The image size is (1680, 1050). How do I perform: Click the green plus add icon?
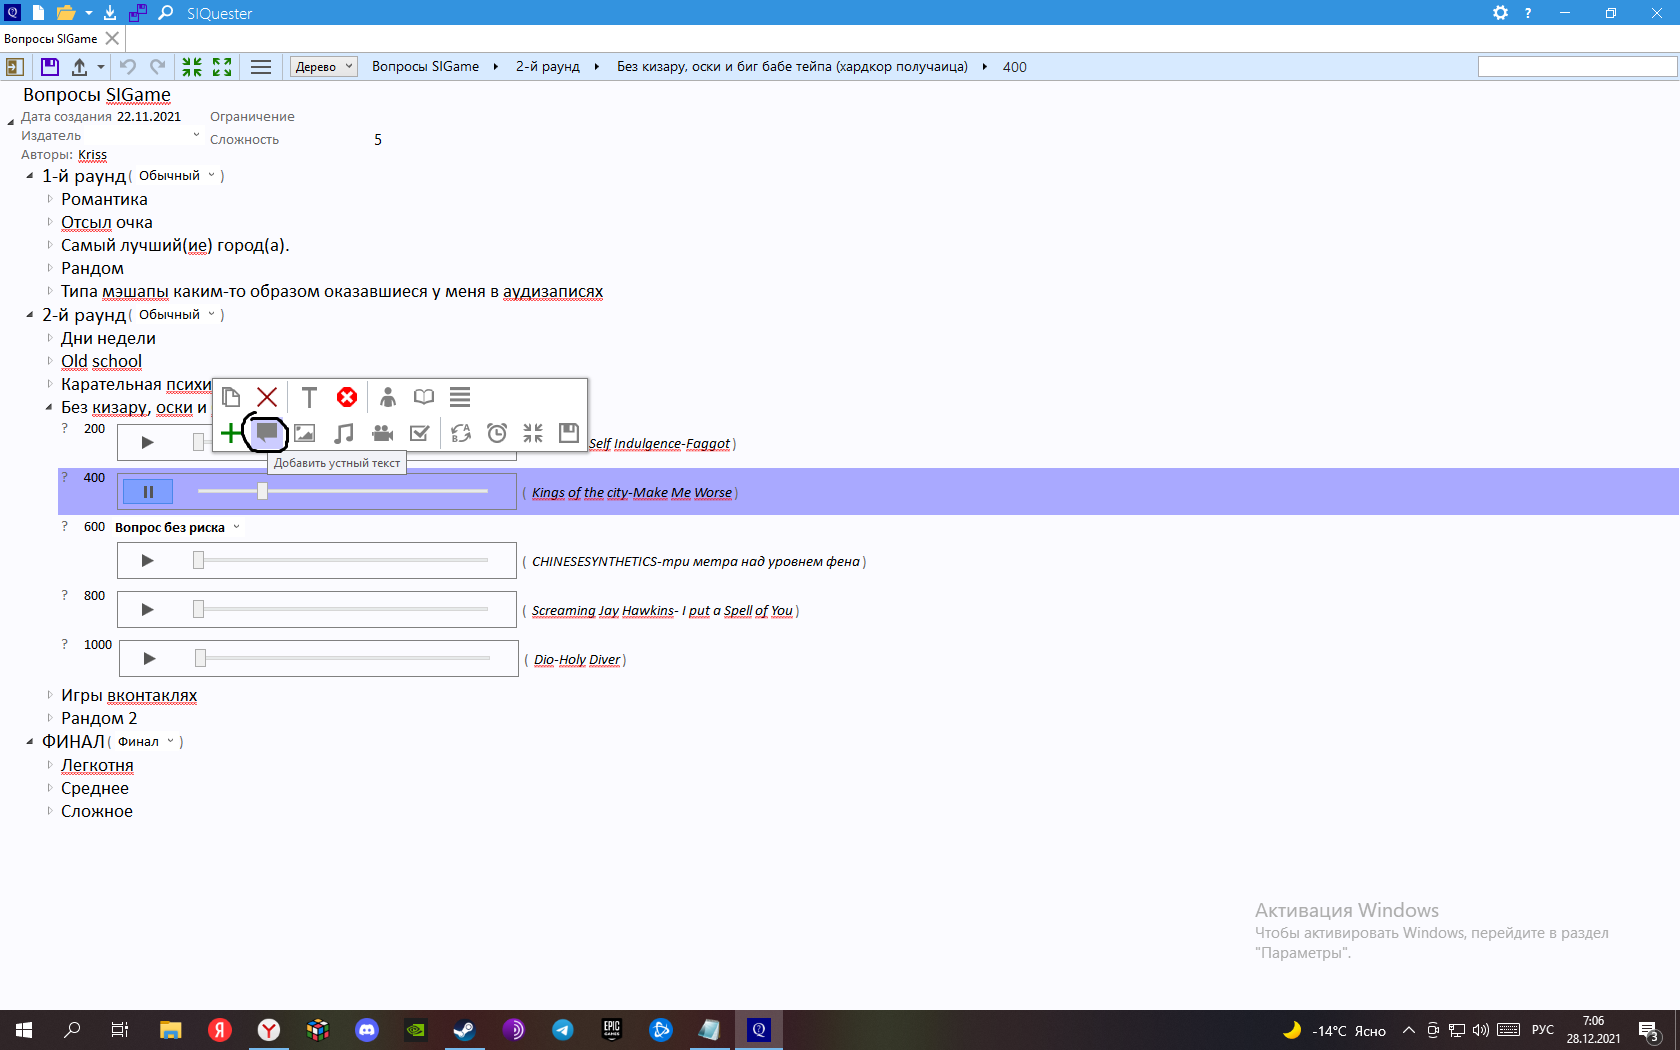(230, 432)
